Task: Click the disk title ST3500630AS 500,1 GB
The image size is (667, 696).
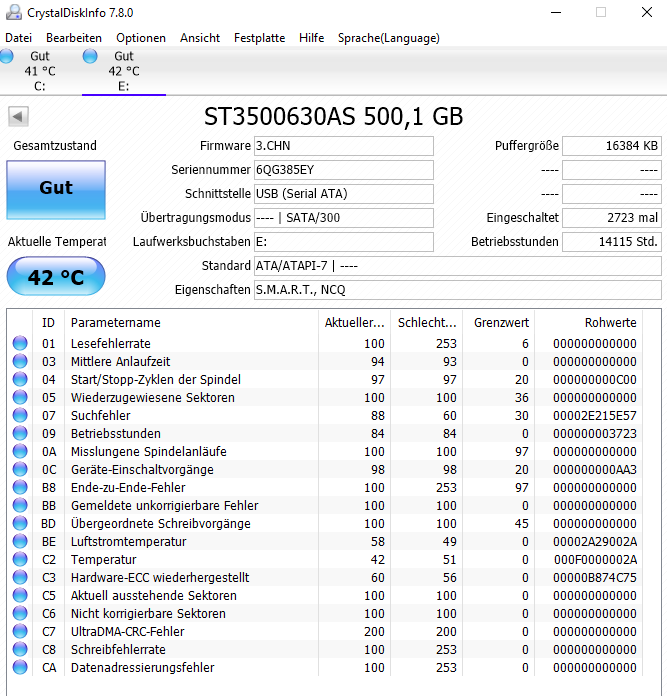Action: click(x=333, y=117)
